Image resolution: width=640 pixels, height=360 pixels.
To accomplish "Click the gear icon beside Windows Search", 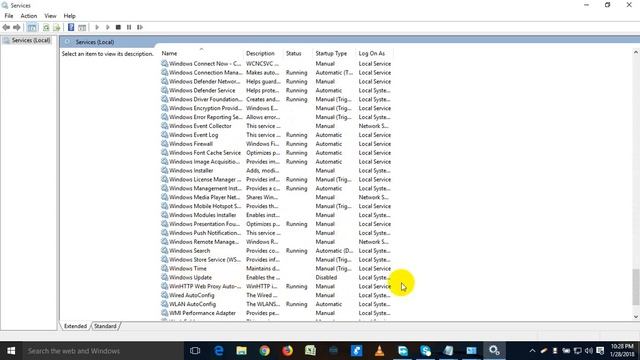I will click(x=164, y=251).
